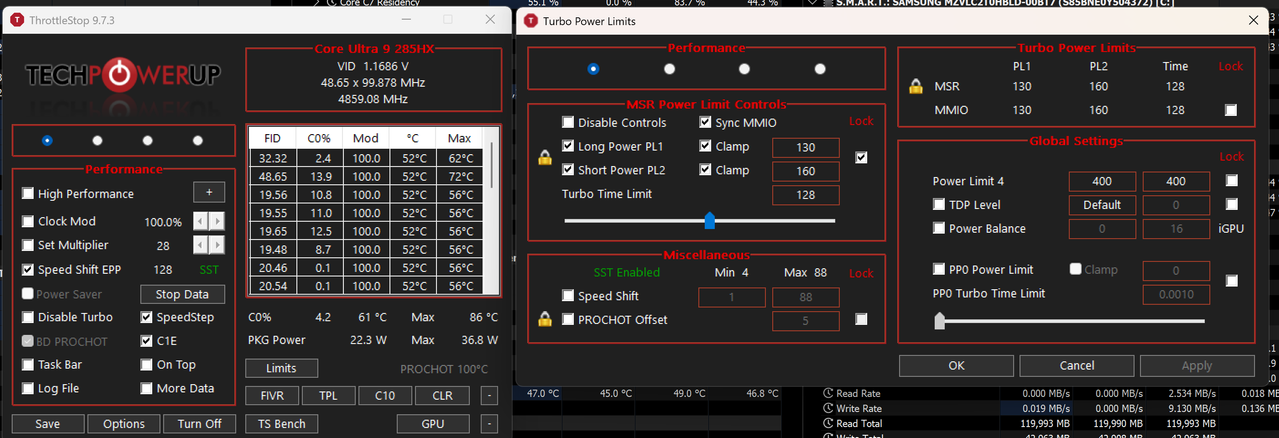Enable Speed Shift in Miscellaneous section

568,296
